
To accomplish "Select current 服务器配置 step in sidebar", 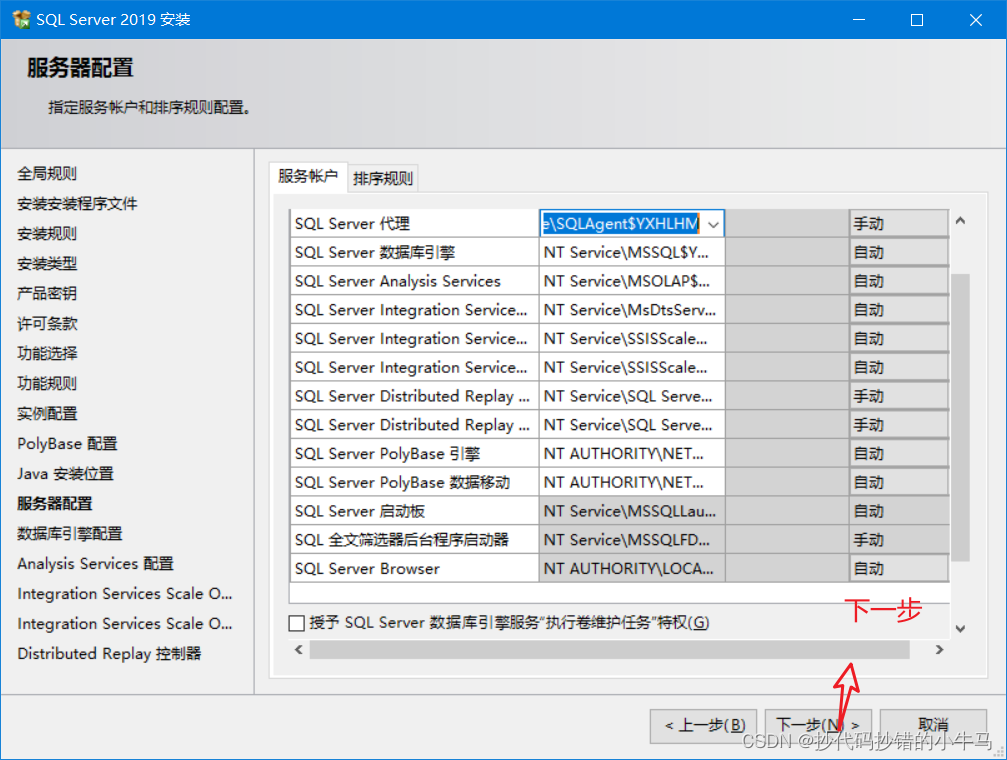I will [x=55, y=504].
